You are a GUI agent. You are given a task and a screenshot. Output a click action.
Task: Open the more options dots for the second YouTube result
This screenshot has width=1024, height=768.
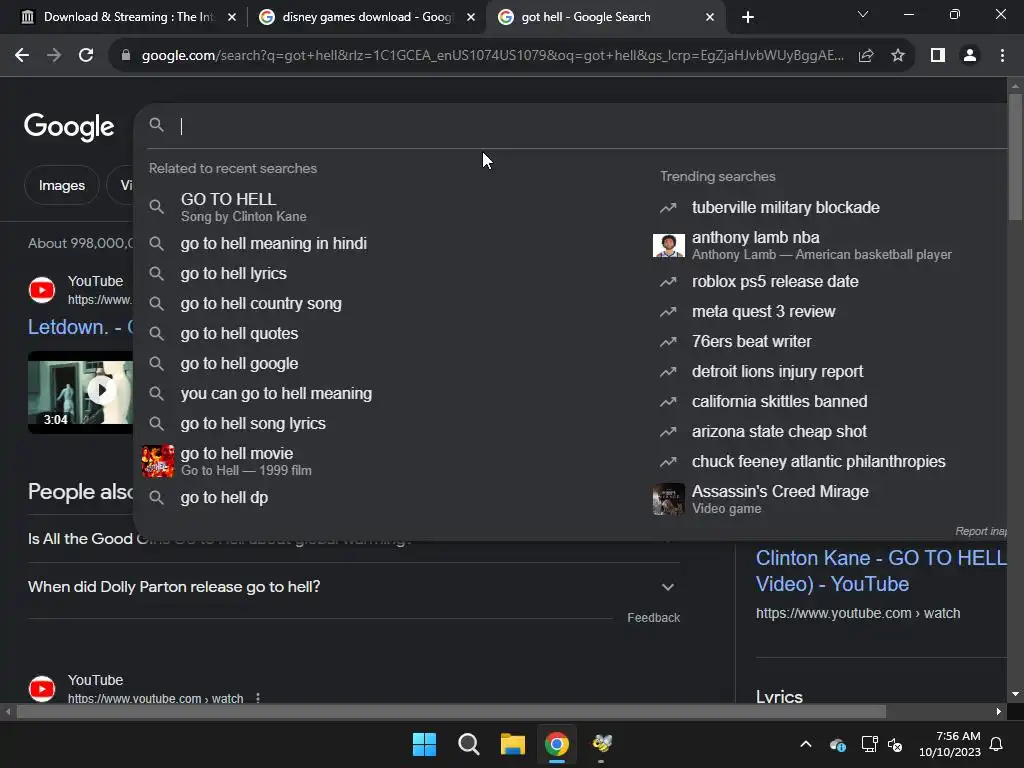pyautogui.click(x=258, y=698)
